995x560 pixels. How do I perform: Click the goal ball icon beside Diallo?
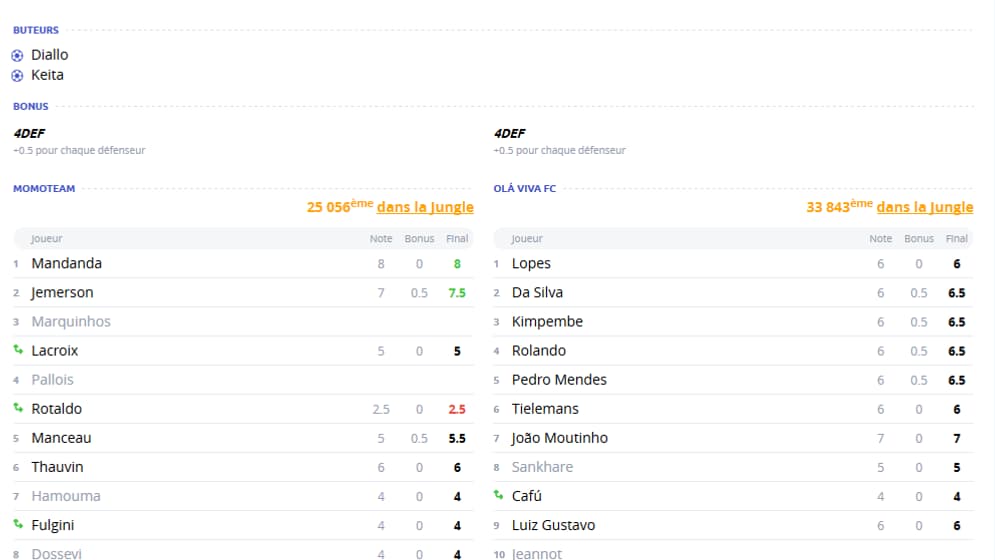click(x=17, y=56)
